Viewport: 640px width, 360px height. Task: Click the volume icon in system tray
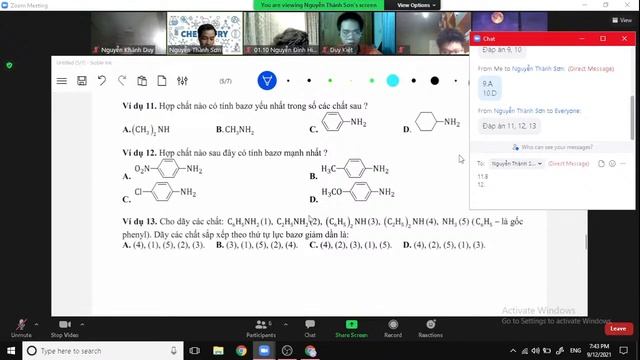[x=536, y=351]
